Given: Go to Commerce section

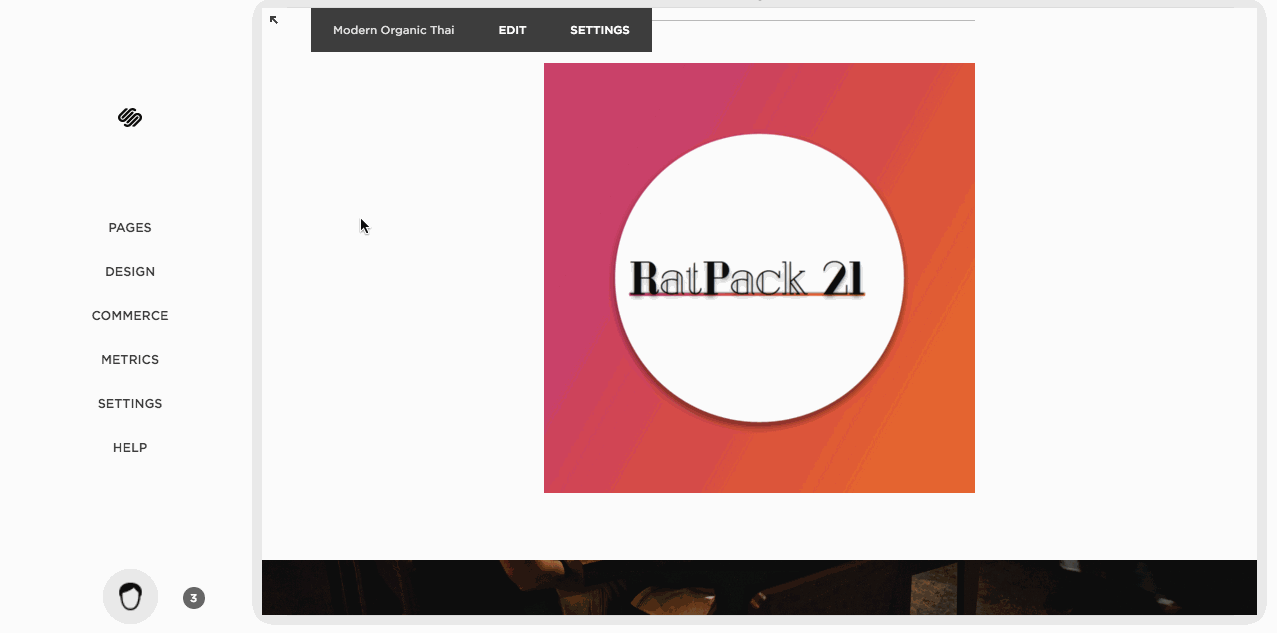Looking at the screenshot, I should 130,316.
